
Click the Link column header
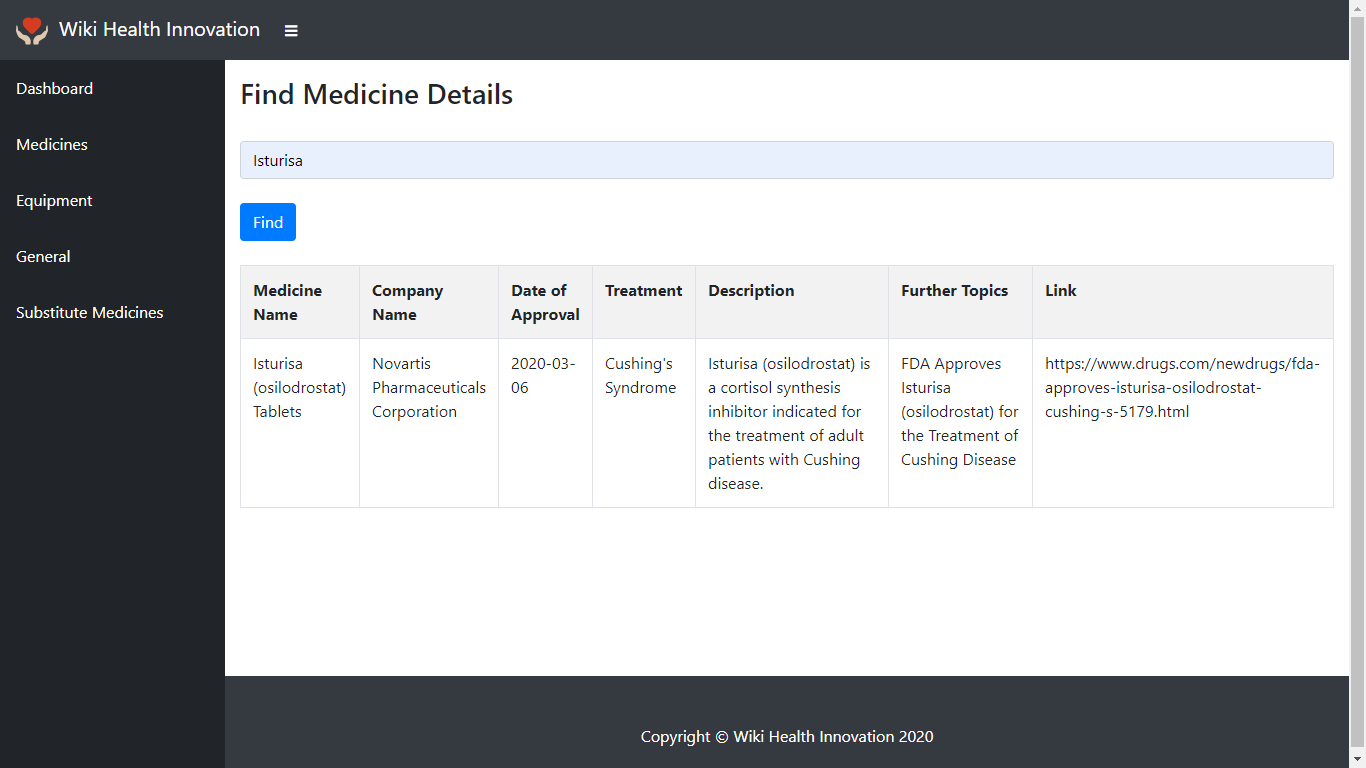coord(1183,302)
